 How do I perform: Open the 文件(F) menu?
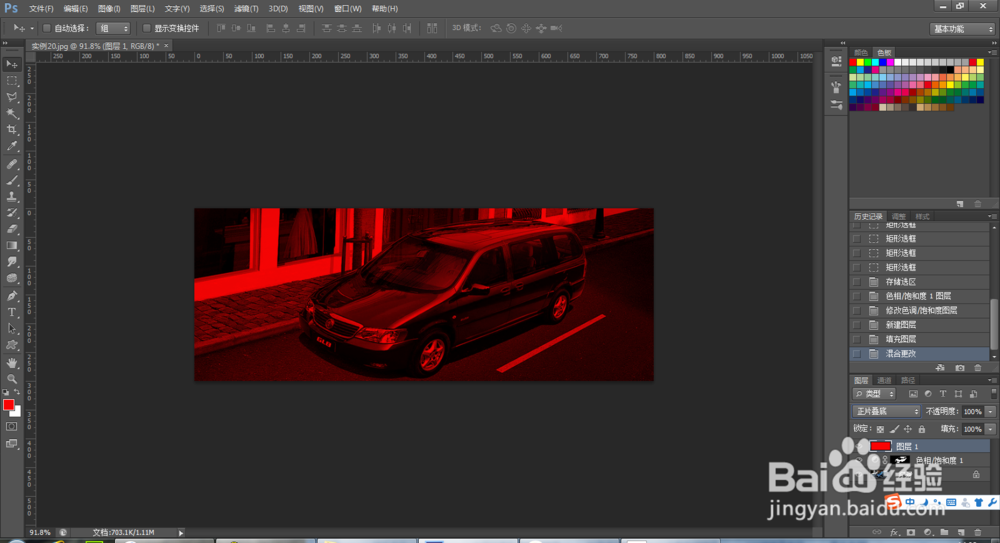tap(41, 9)
